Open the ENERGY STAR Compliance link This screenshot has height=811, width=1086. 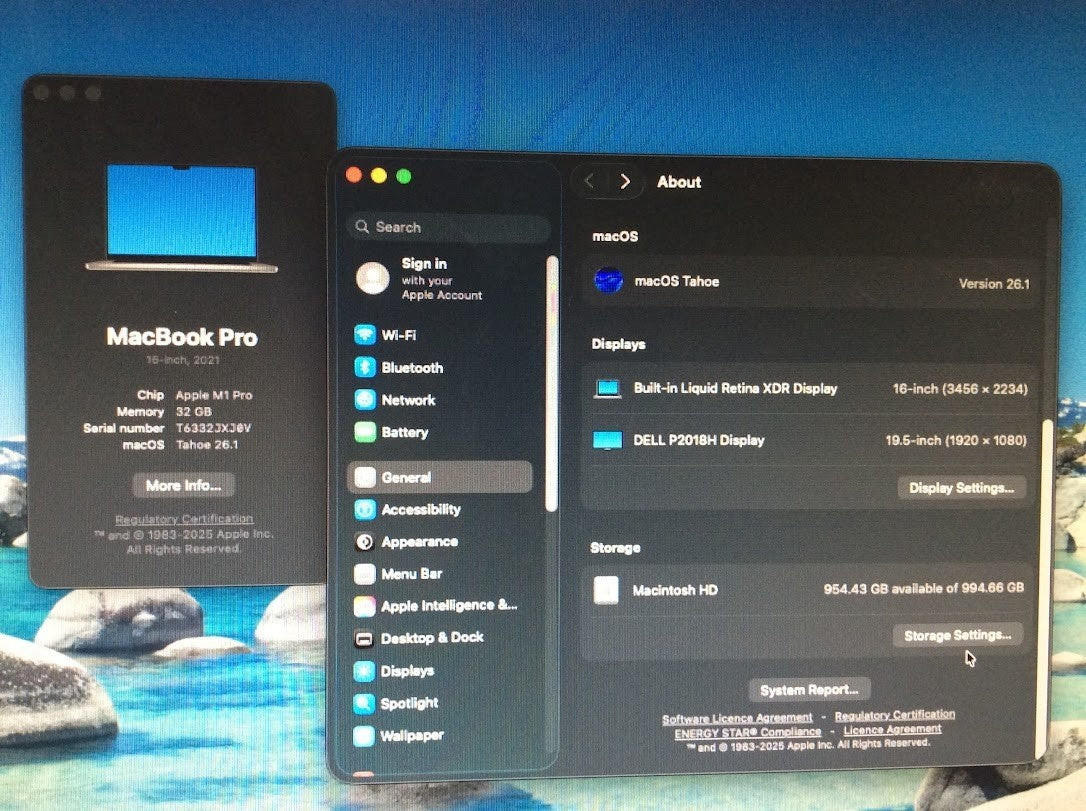748,732
